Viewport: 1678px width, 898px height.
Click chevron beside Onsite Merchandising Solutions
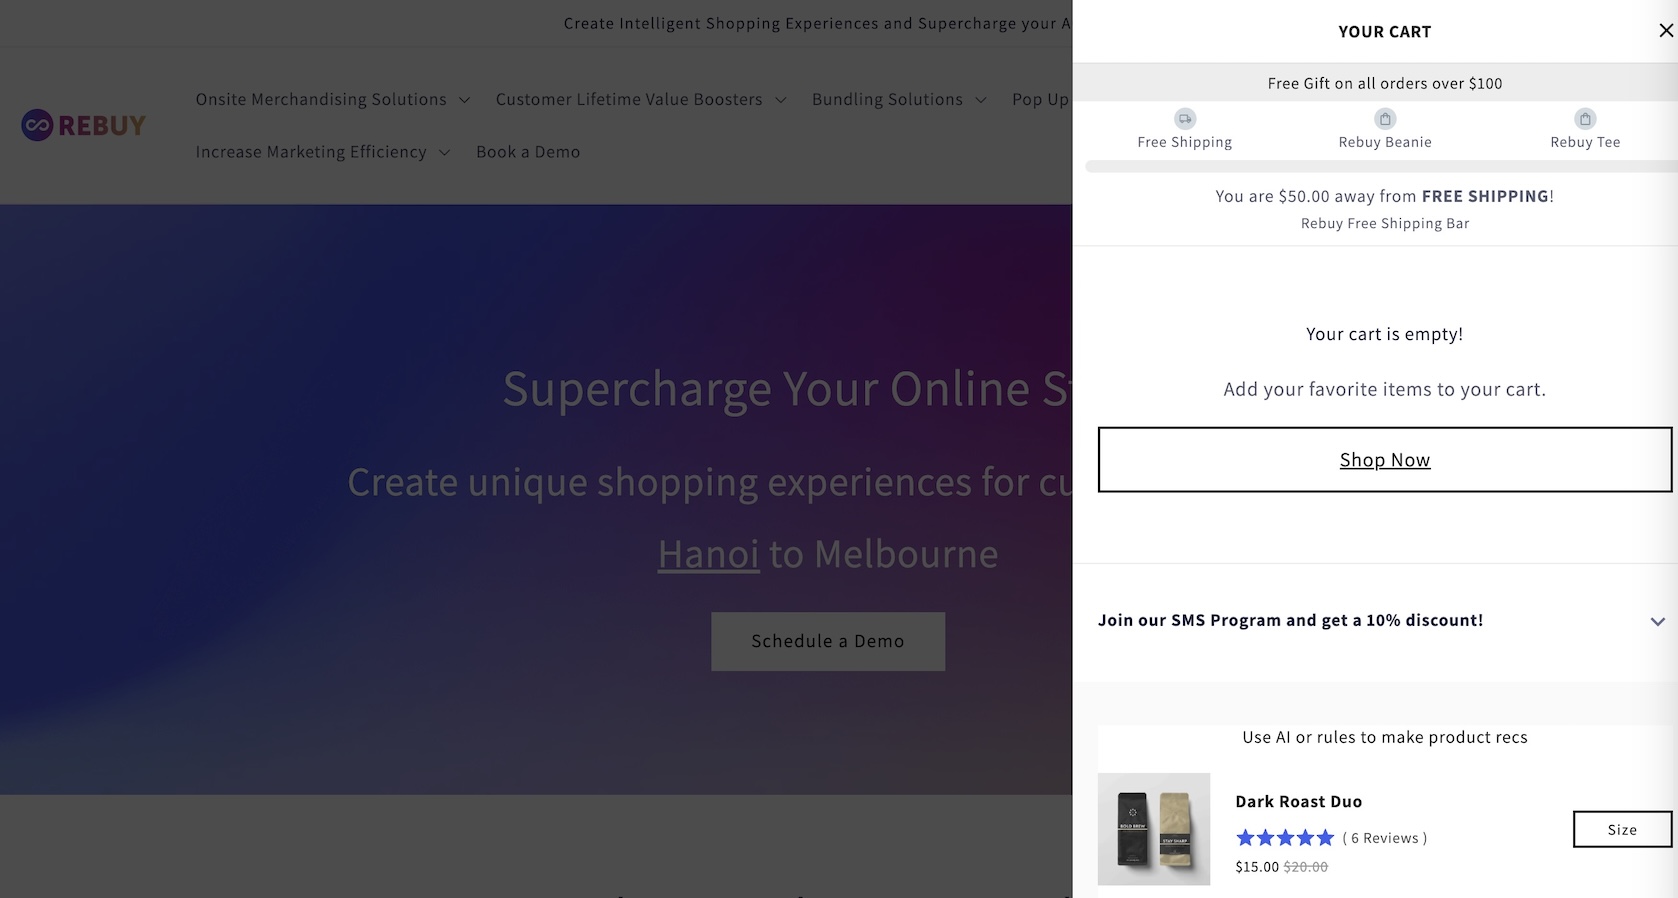tap(464, 100)
